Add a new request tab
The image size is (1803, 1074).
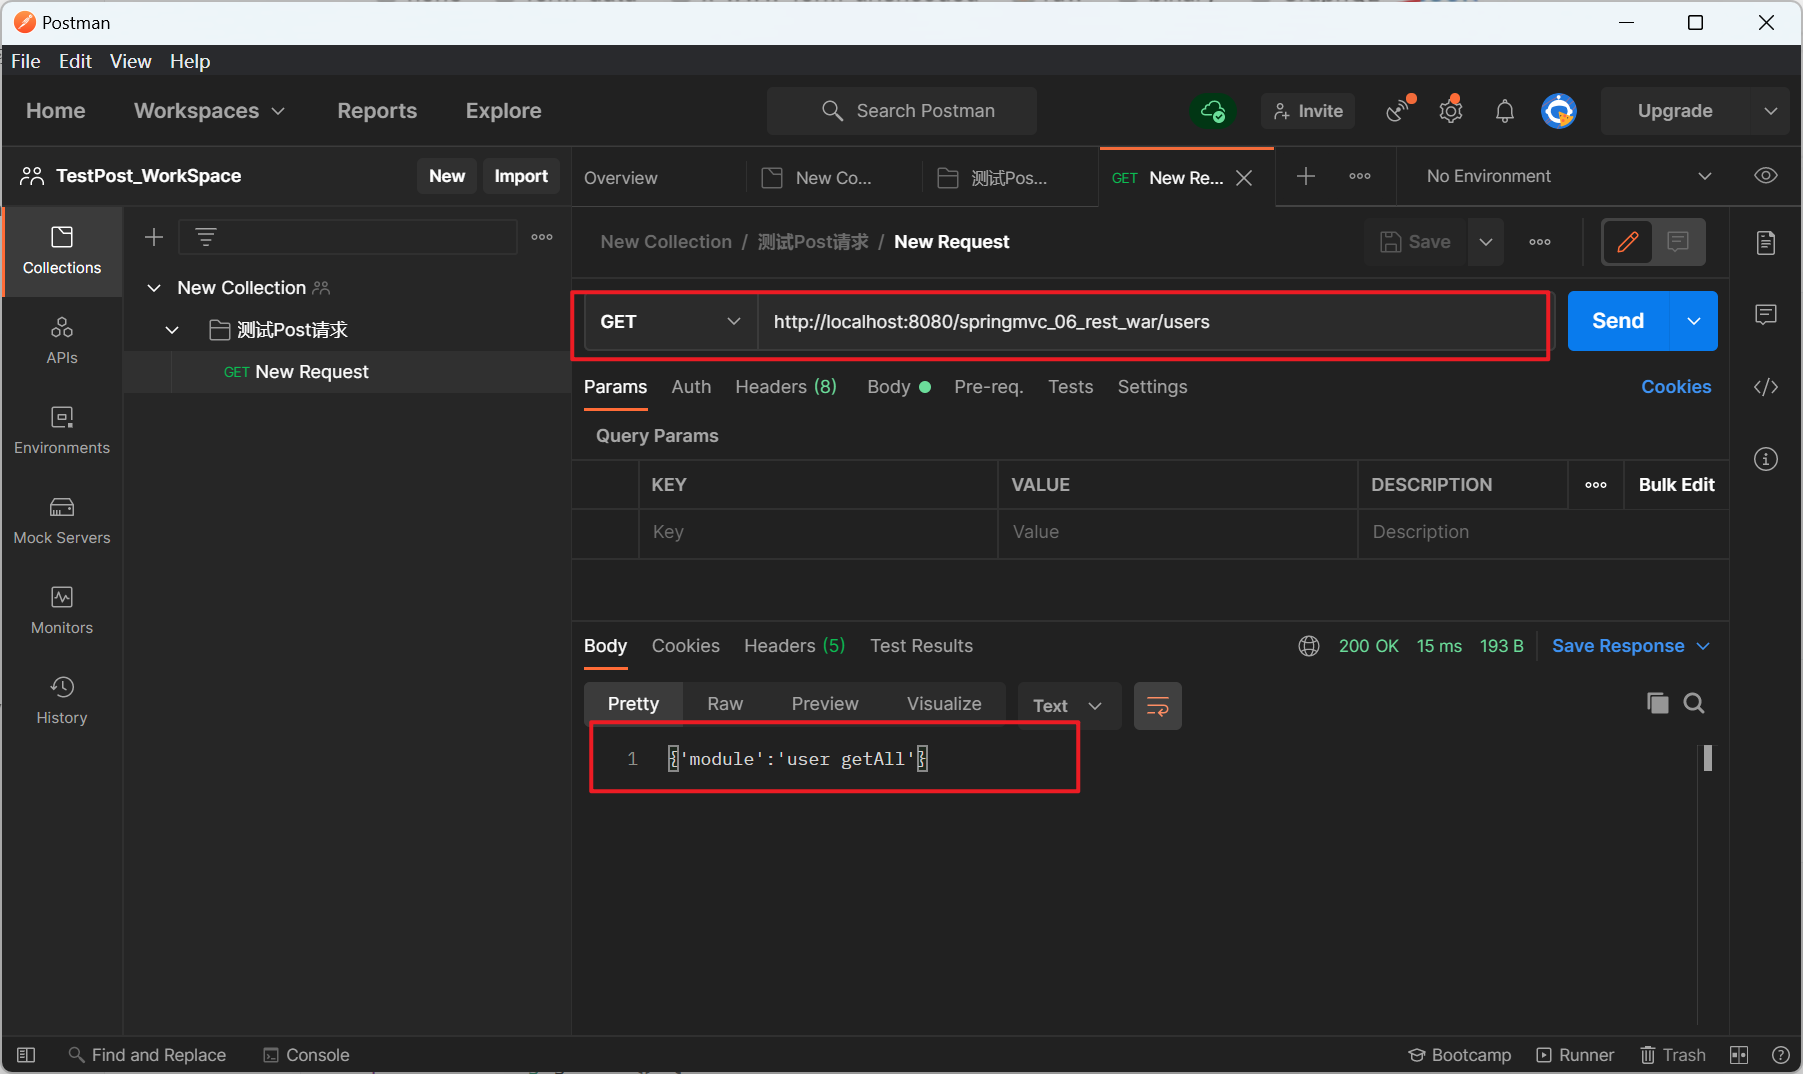[1306, 176]
